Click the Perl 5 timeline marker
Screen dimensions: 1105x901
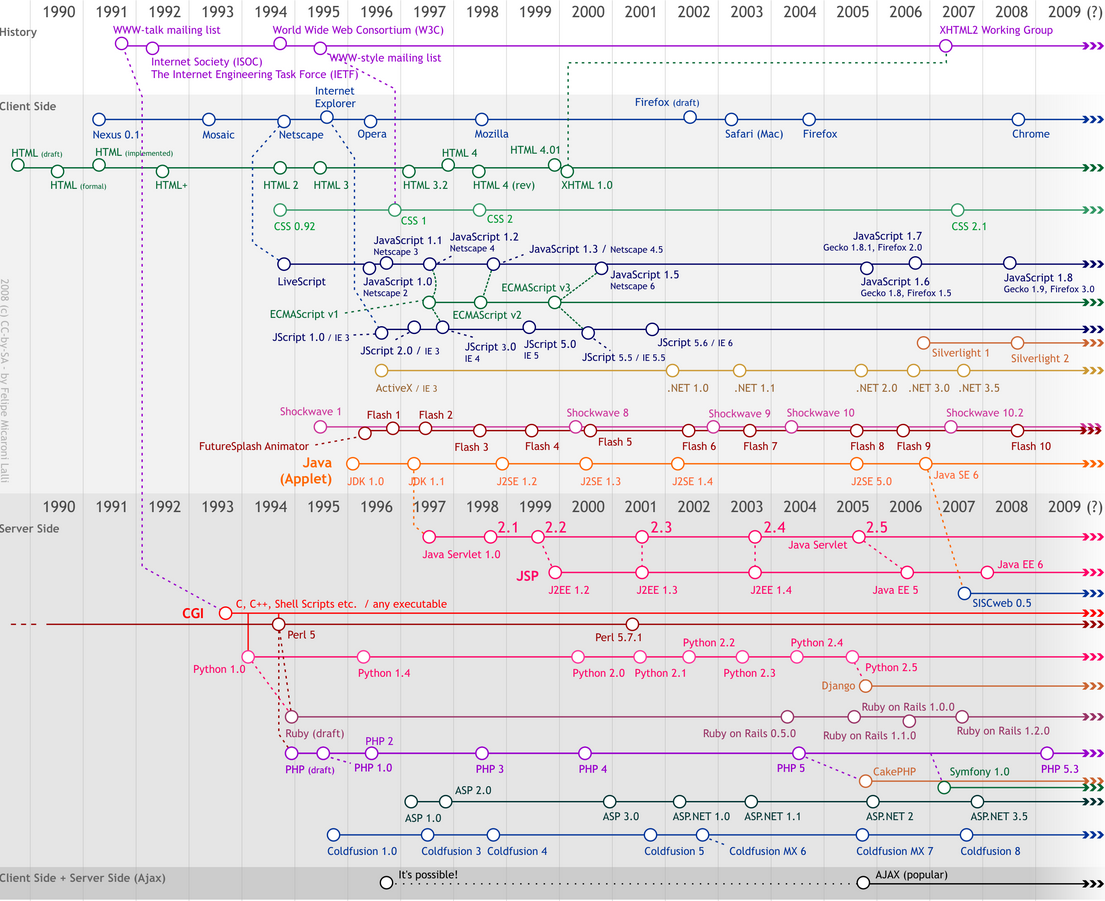pyautogui.click(x=278, y=624)
